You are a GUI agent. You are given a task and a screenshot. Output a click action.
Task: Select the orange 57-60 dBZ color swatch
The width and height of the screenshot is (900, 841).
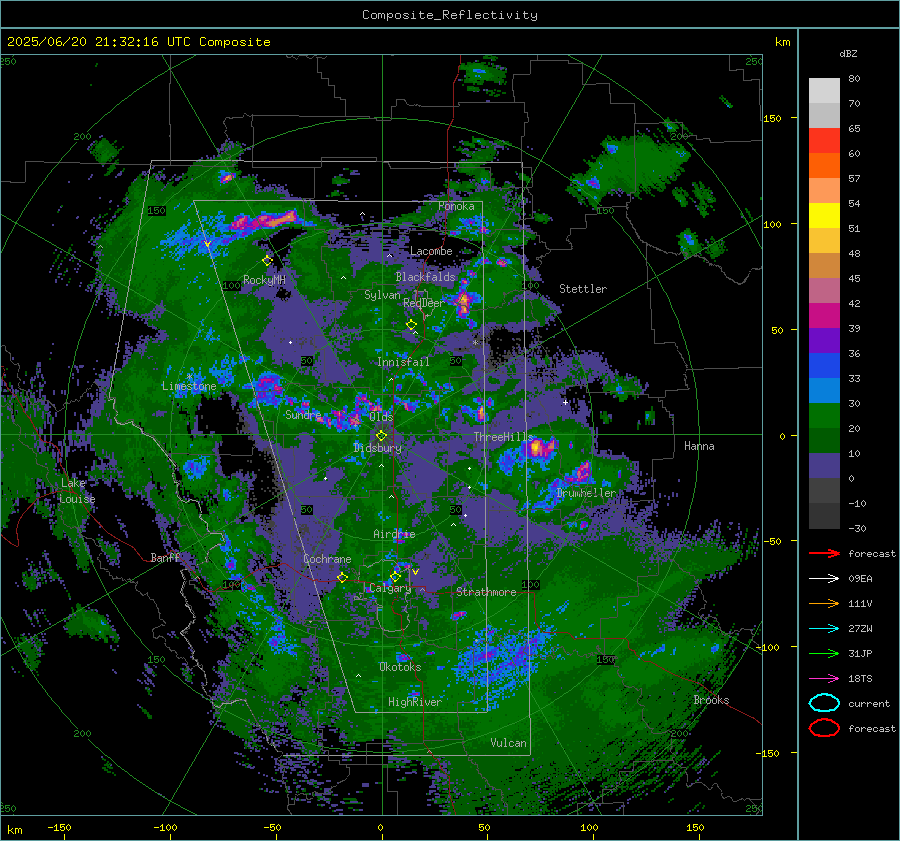(824, 166)
